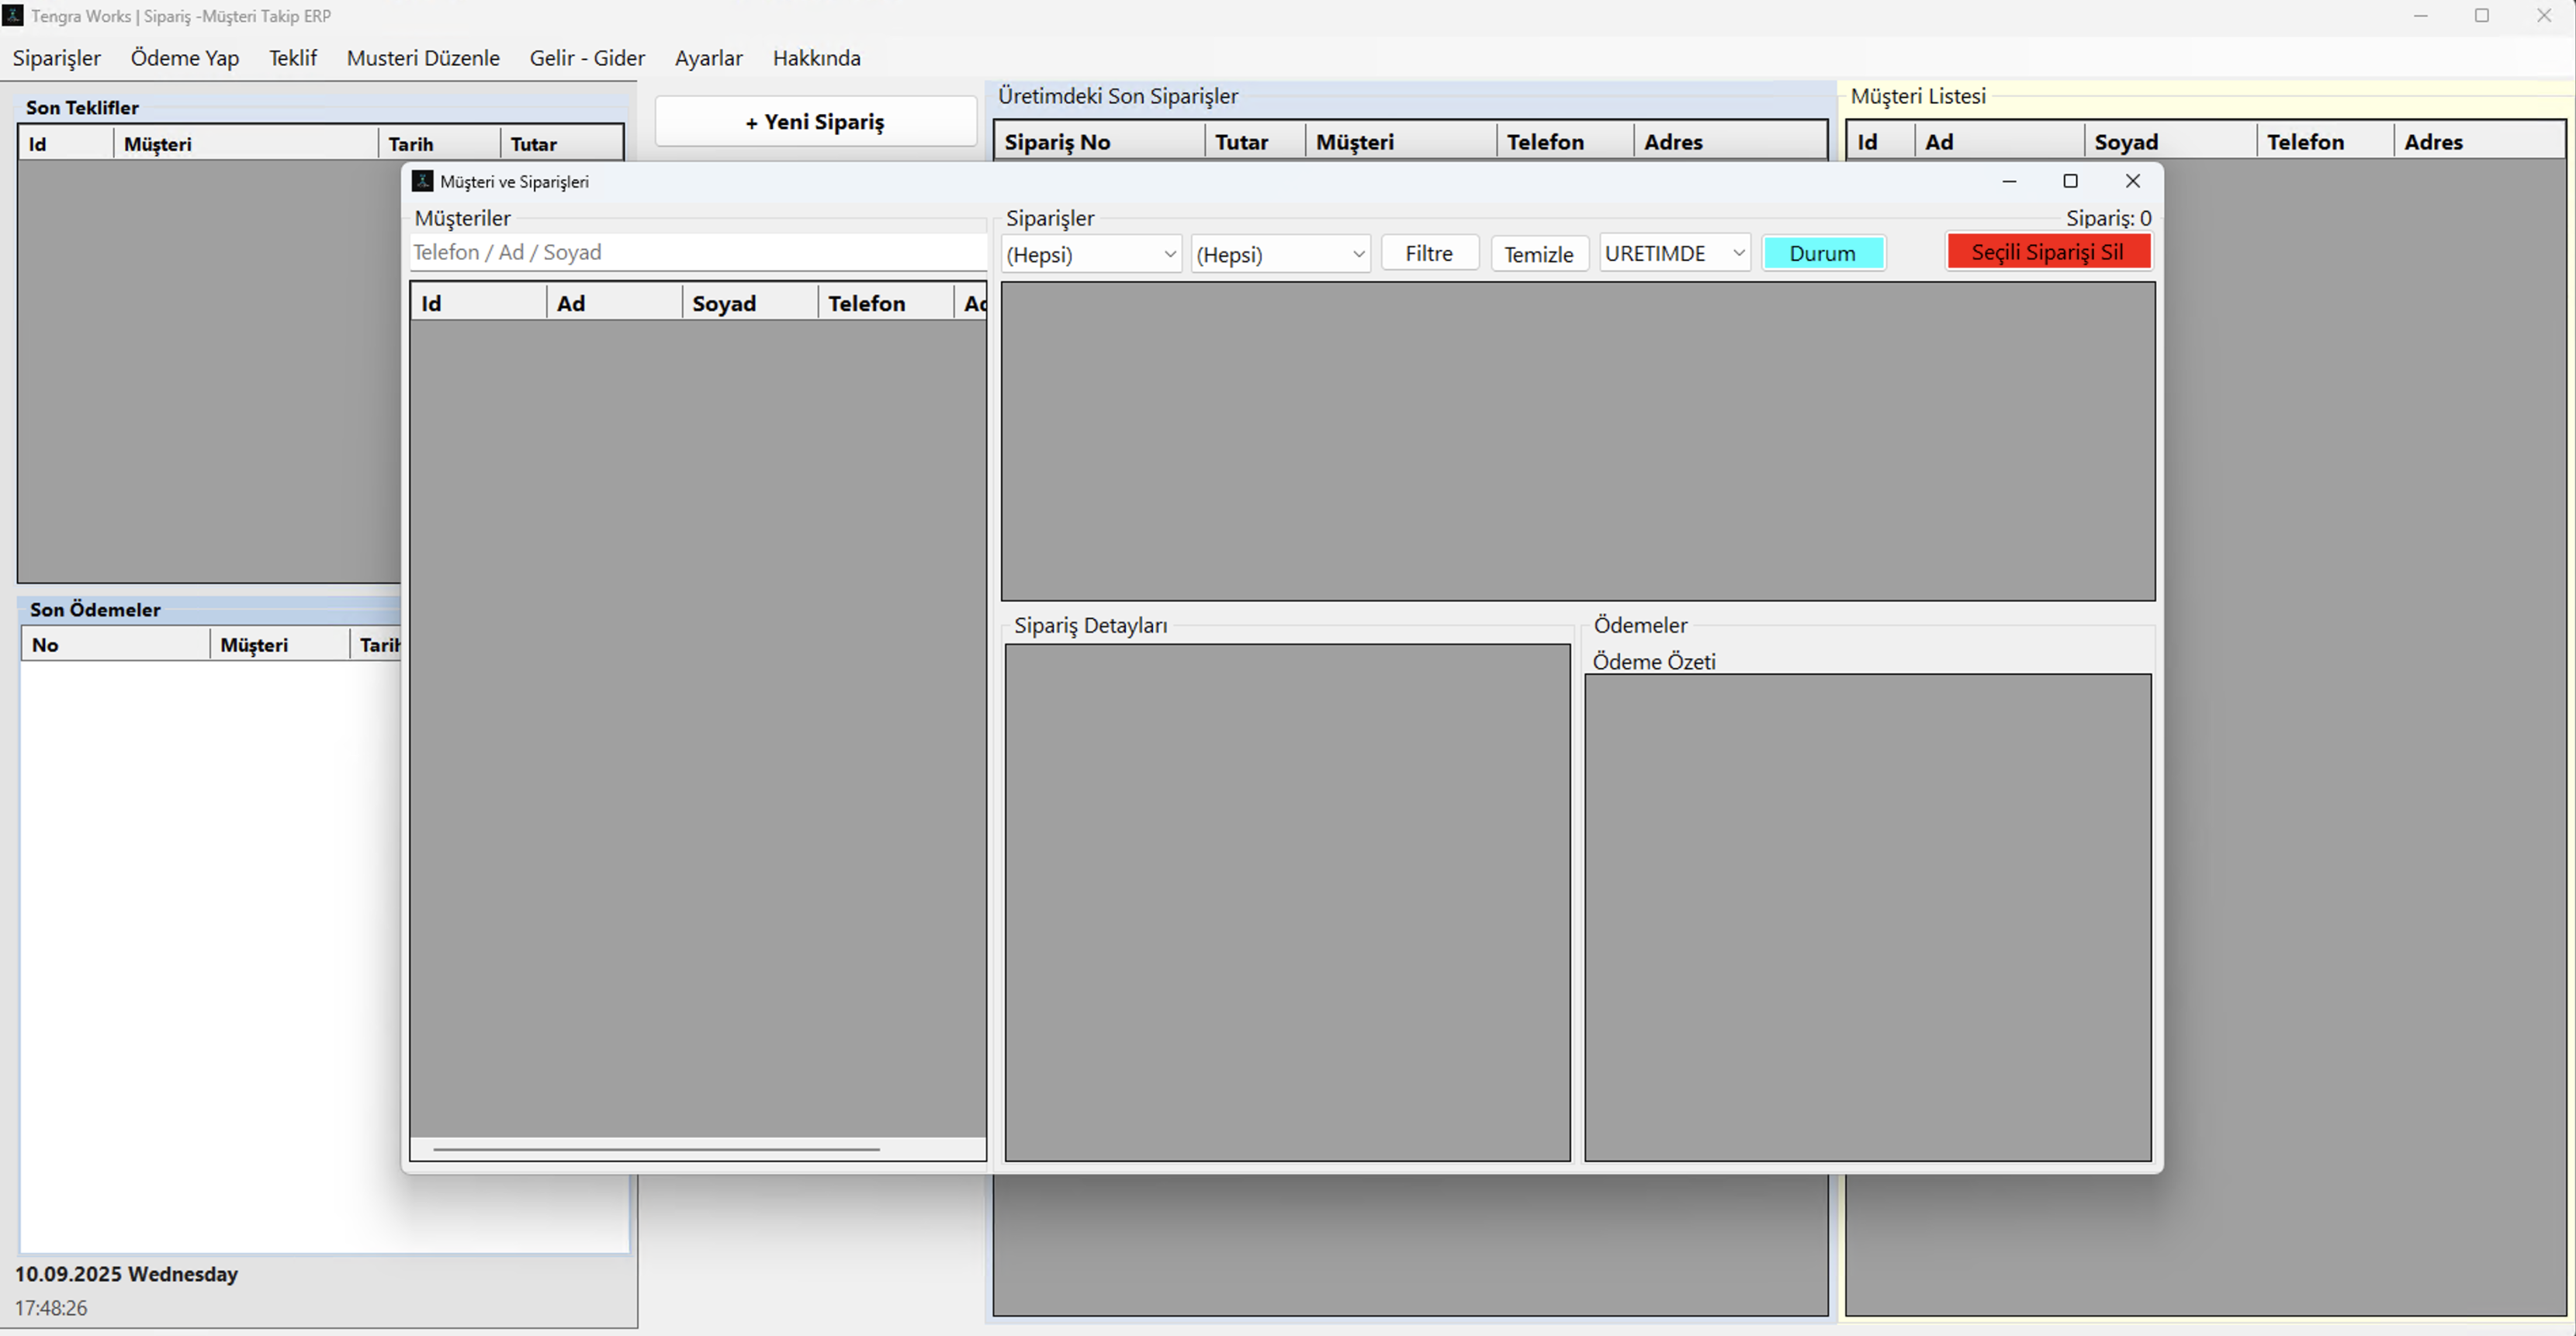Screen dimensions: 2576x1336
Task: Open the Ödeme Yap menu
Action: (x=185, y=58)
